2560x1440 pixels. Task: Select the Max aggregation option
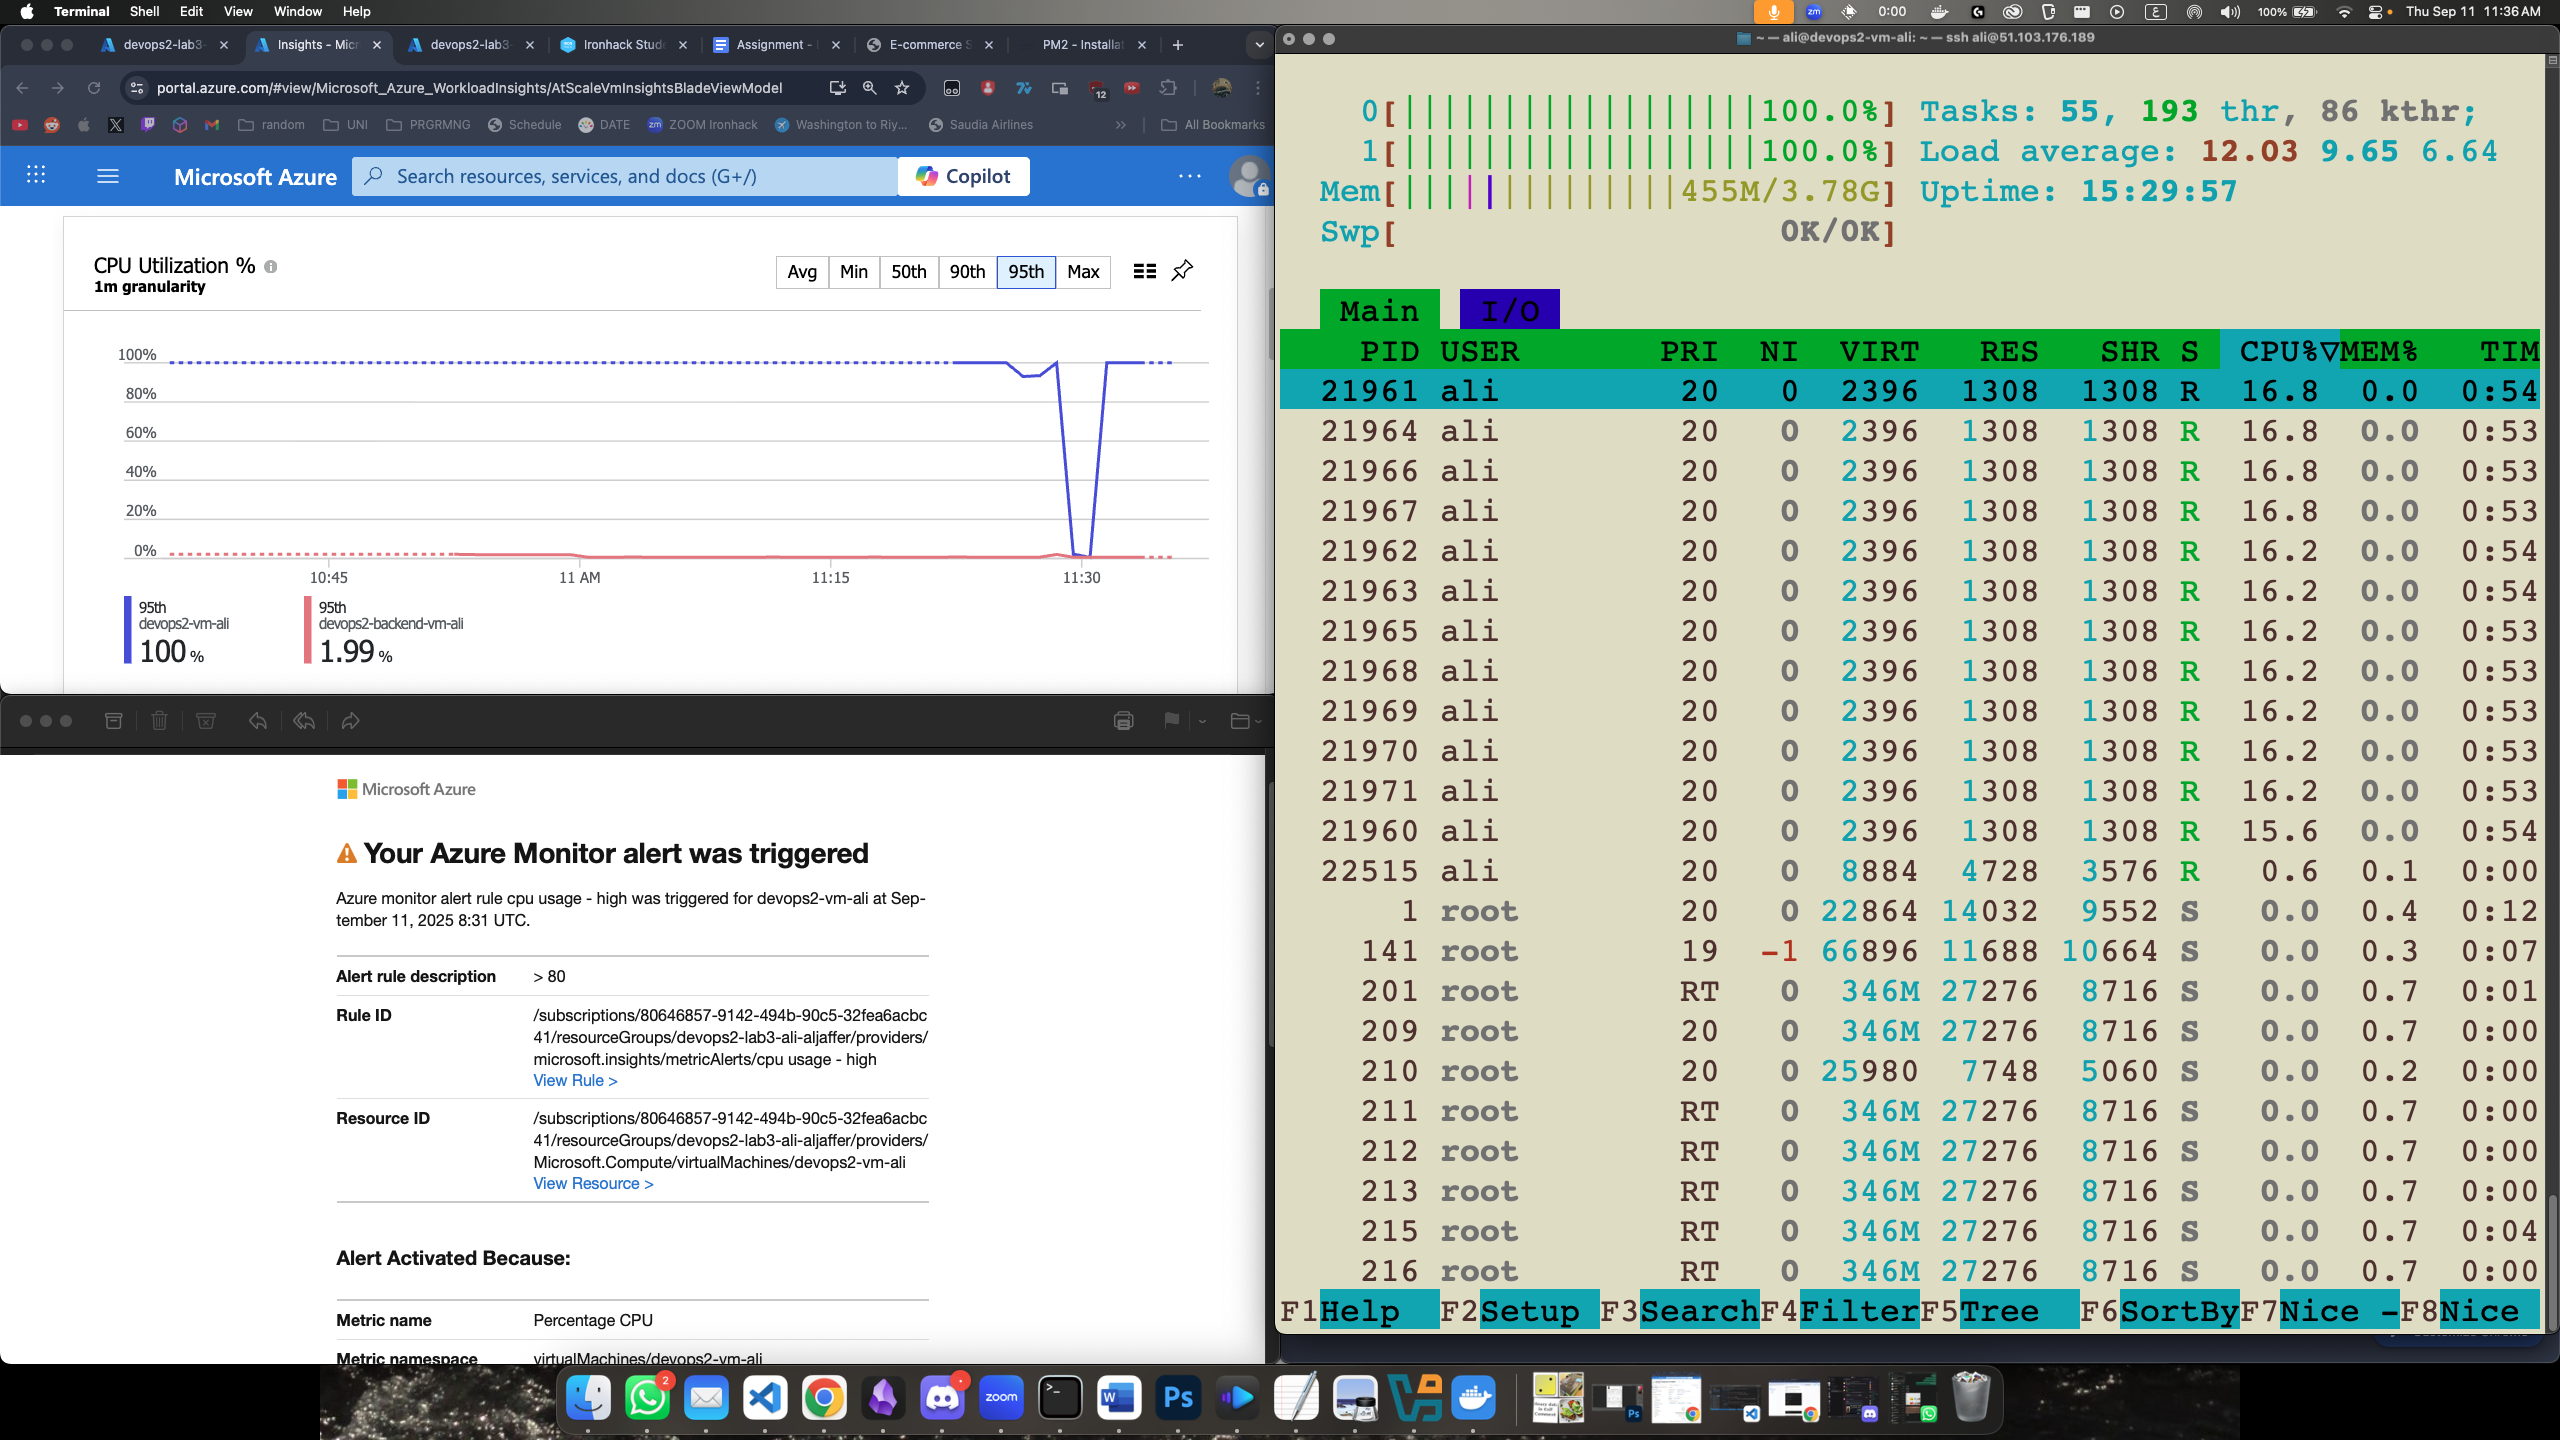[1082, 272]
